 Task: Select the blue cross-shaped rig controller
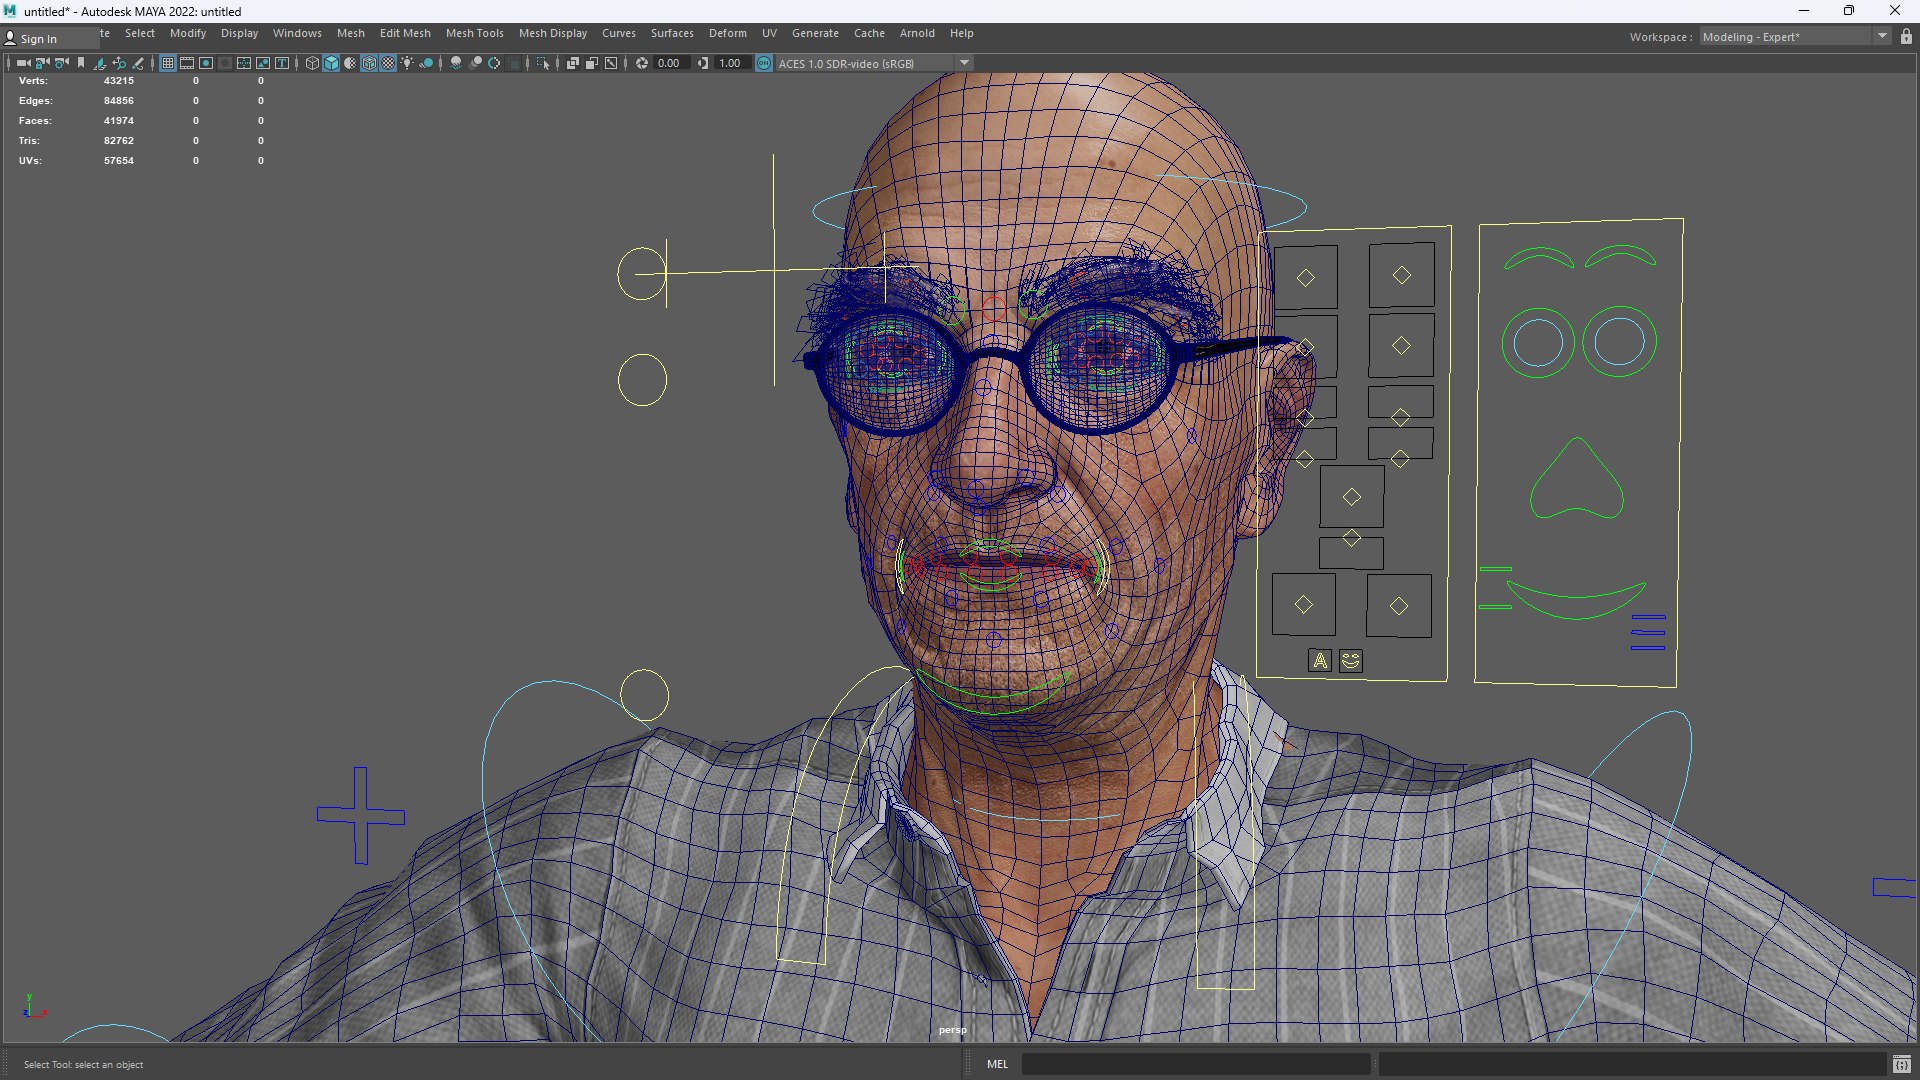point(361,816)
